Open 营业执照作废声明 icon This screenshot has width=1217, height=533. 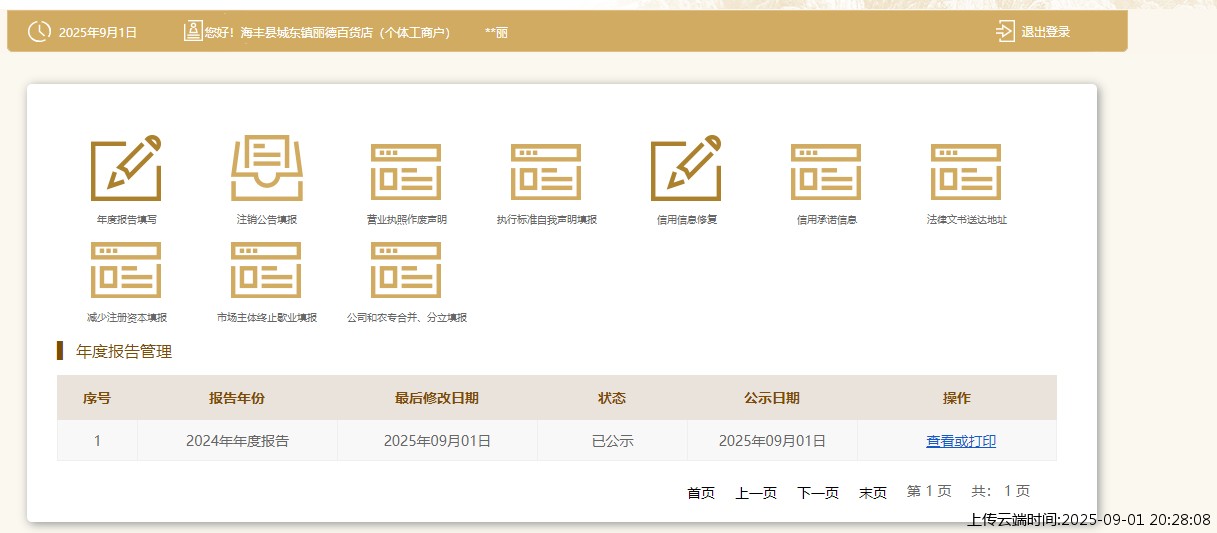tap(406, 172)
